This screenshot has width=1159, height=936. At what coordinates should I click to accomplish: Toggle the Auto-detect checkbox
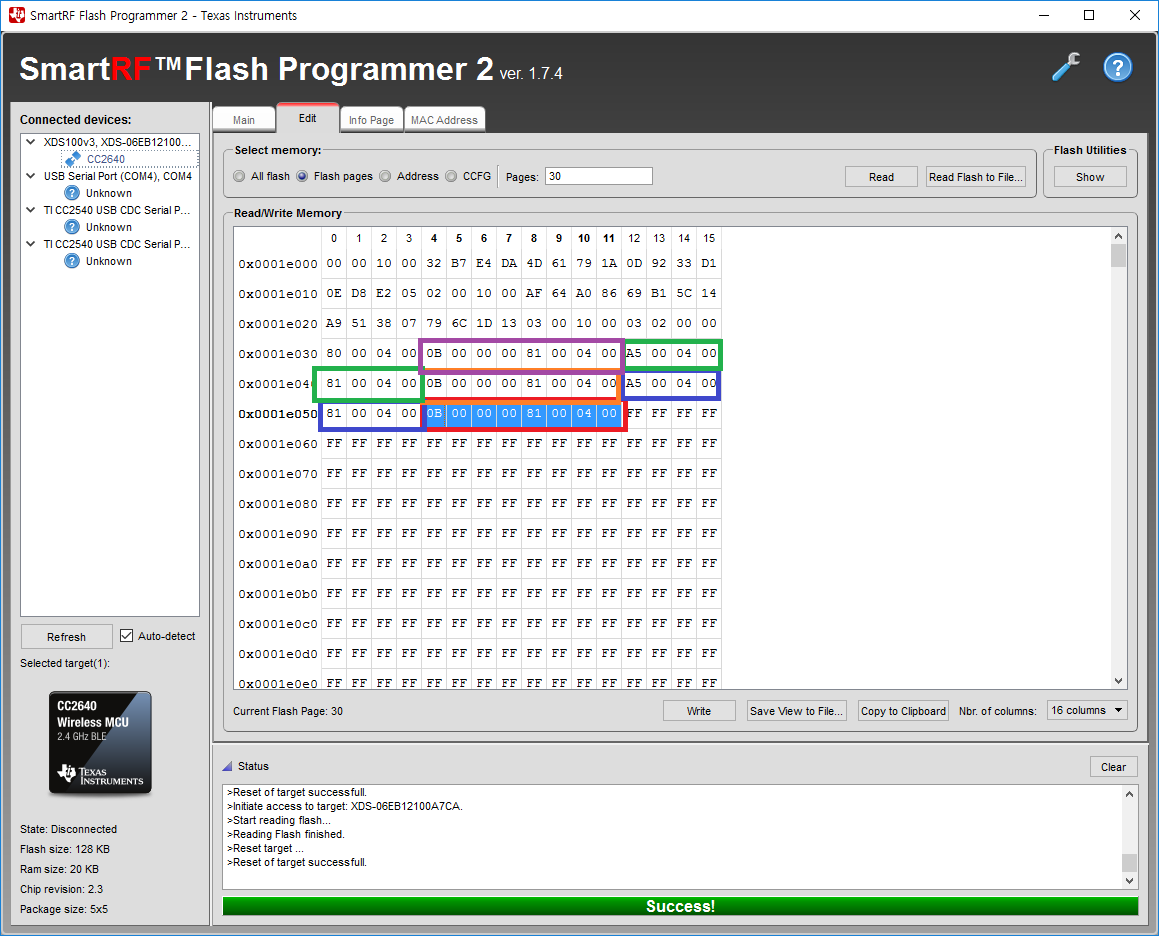point(126,636)
